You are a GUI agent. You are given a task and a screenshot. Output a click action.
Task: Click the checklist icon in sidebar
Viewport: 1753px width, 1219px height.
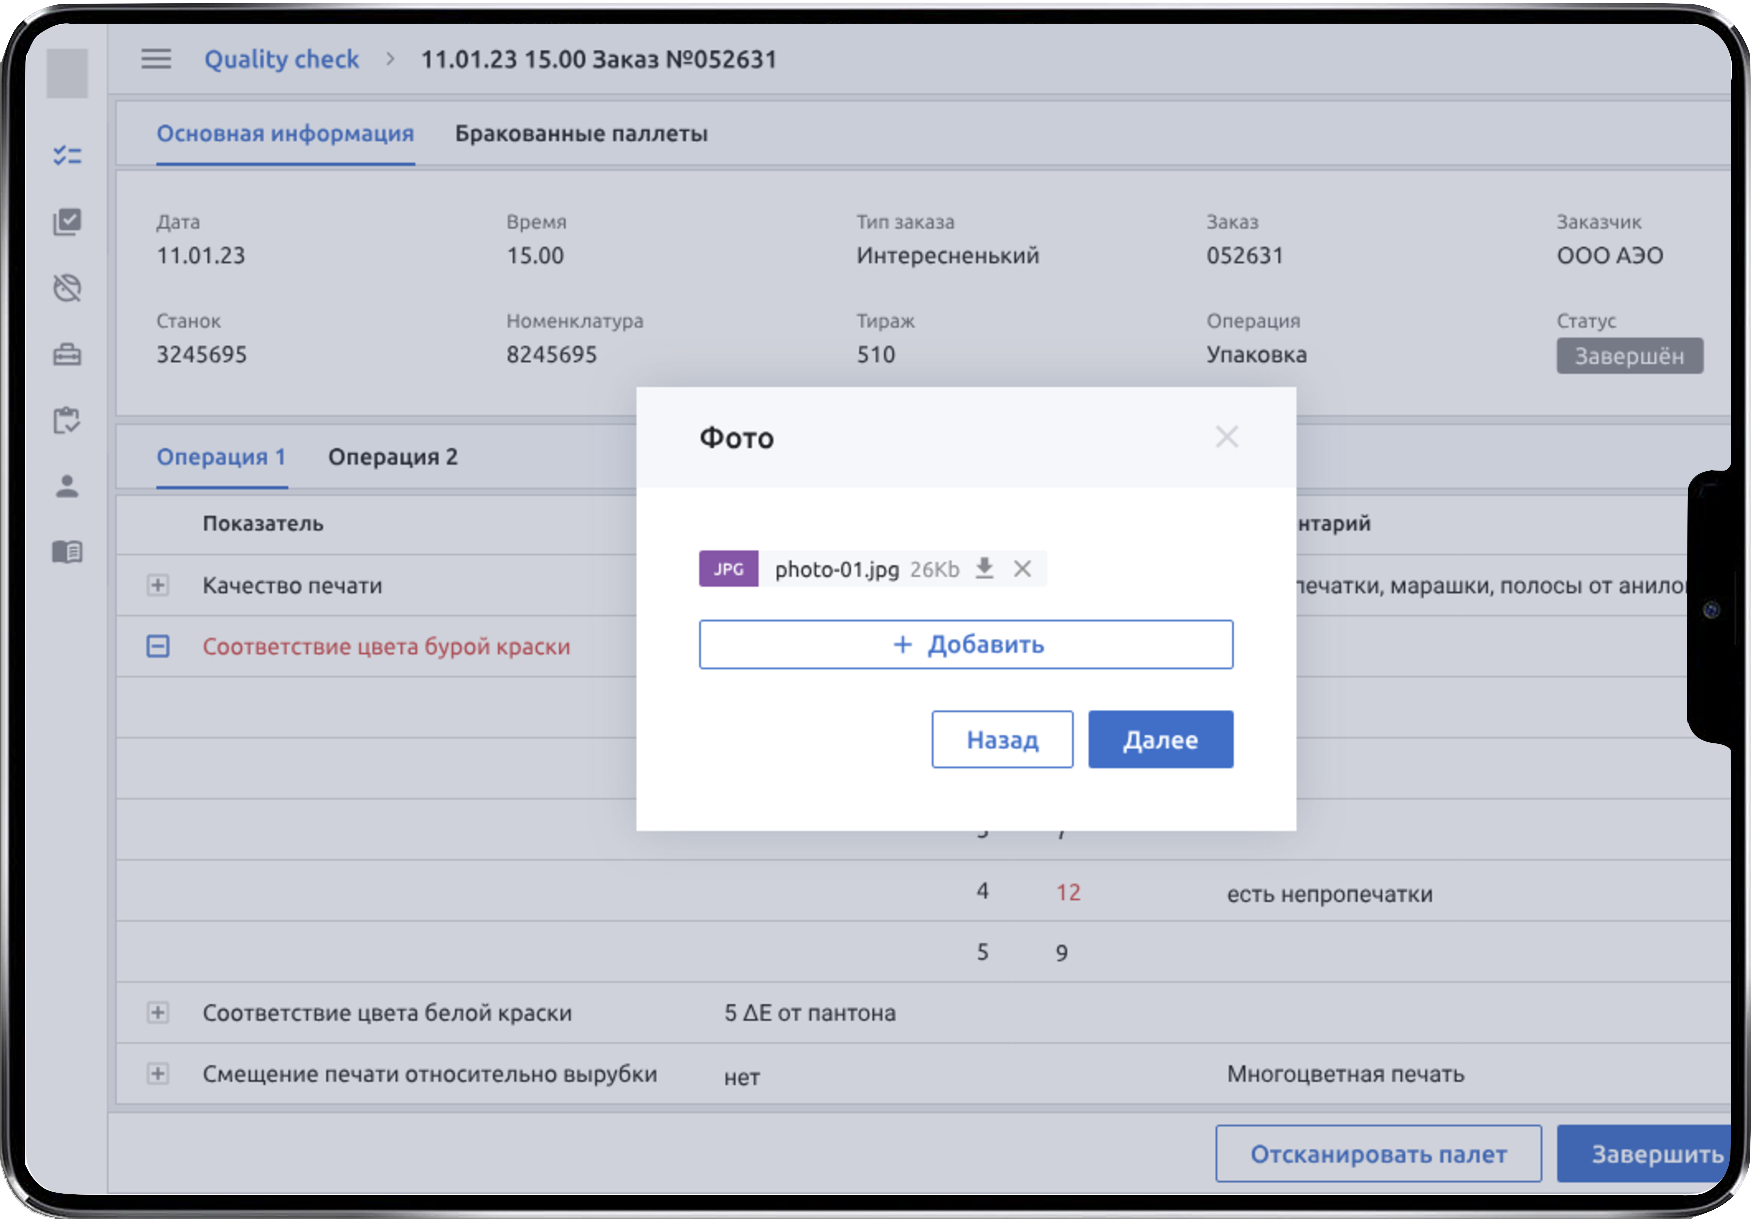(x=67, y=155)
